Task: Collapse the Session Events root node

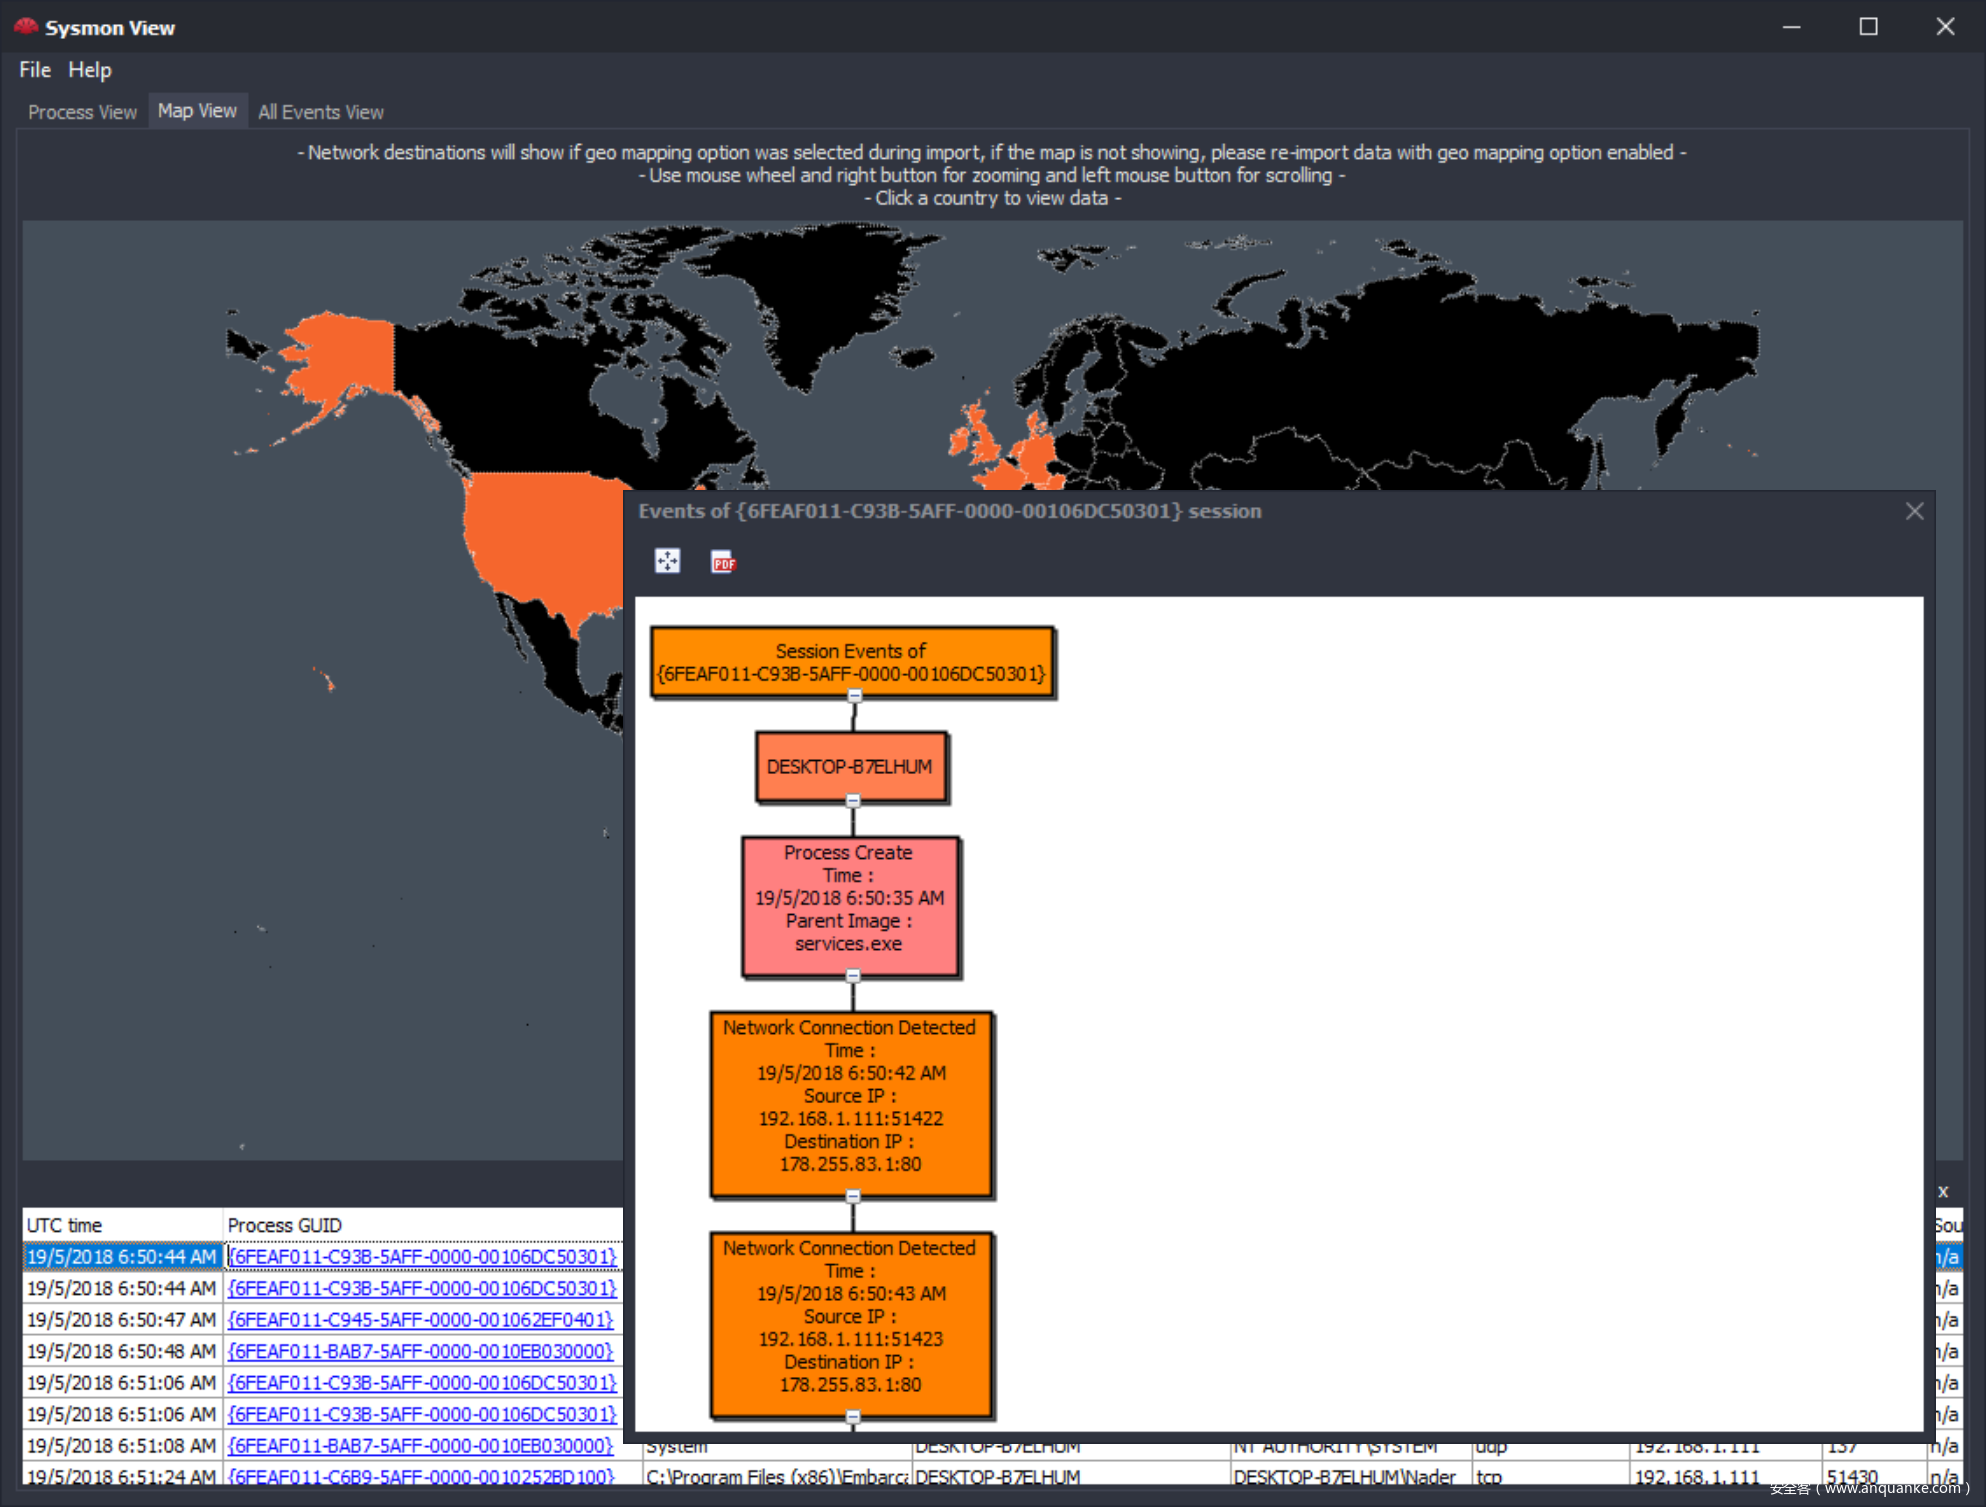Action: tap(854, 695)
